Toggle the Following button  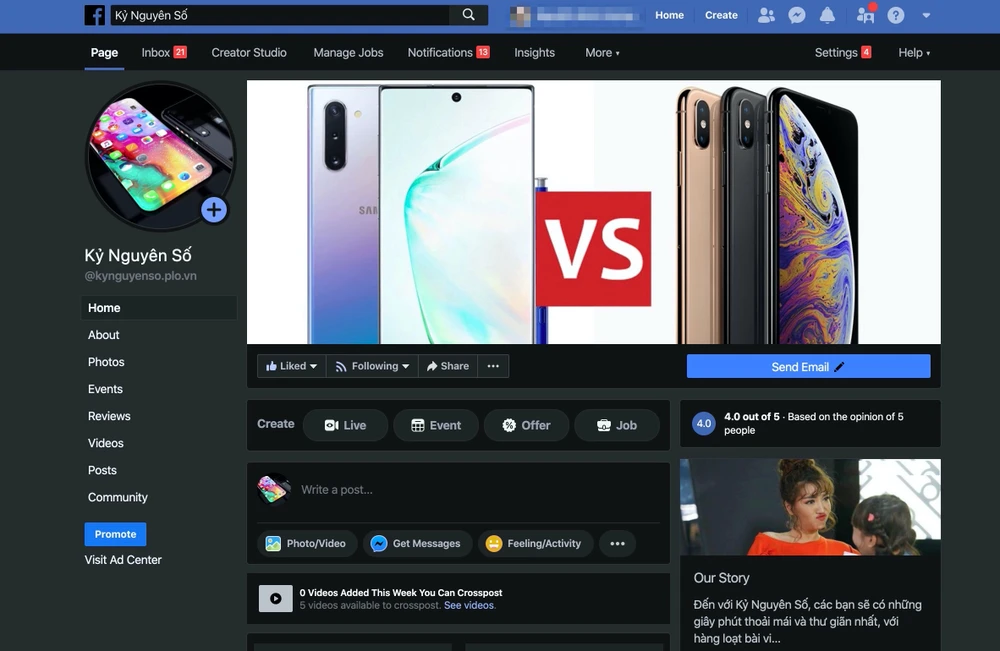(372, 366)
